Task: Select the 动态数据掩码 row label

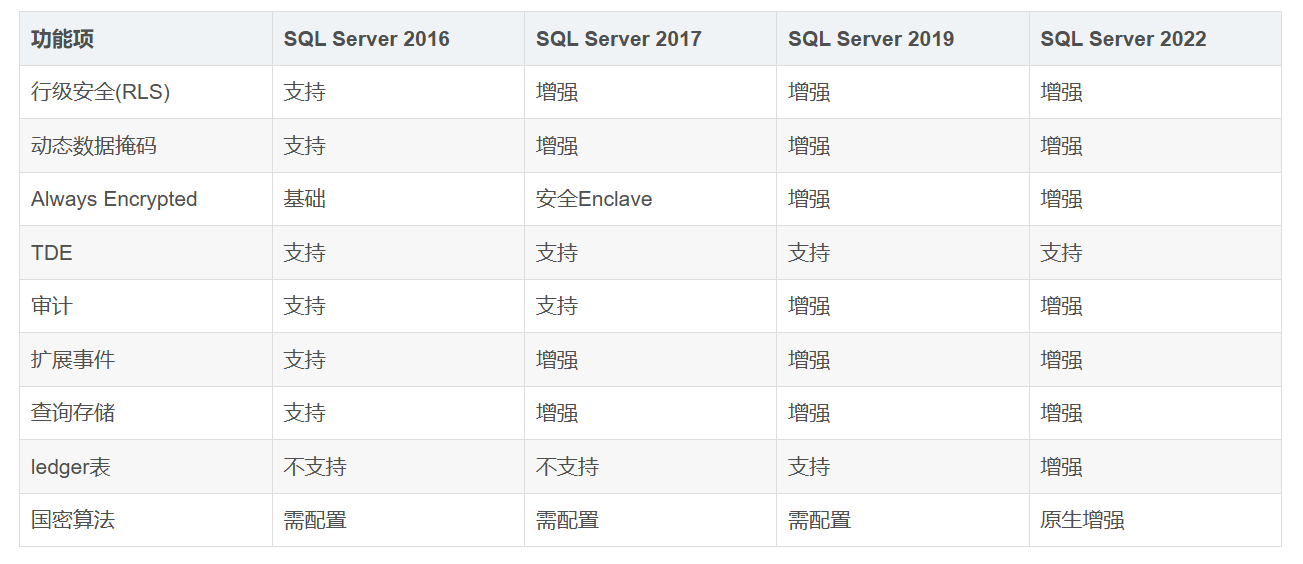Action: pos(94,146)
